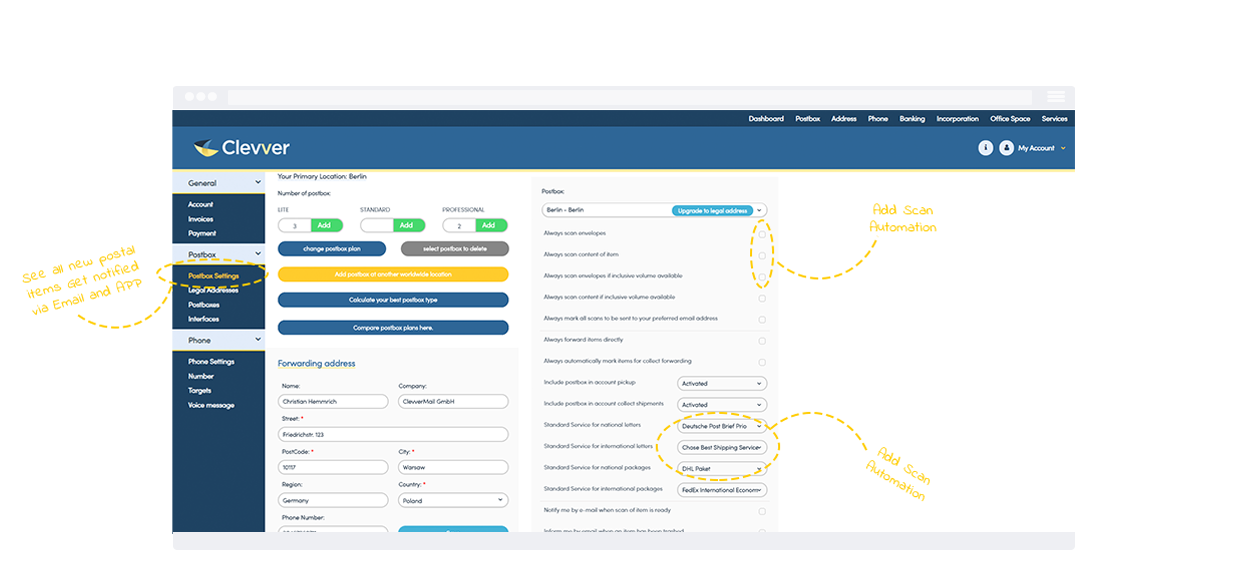This screenshot has height=576, width=1247.
Task: Click the PROFESSIONAL postbox quantity field
Action: click(459, 226)
